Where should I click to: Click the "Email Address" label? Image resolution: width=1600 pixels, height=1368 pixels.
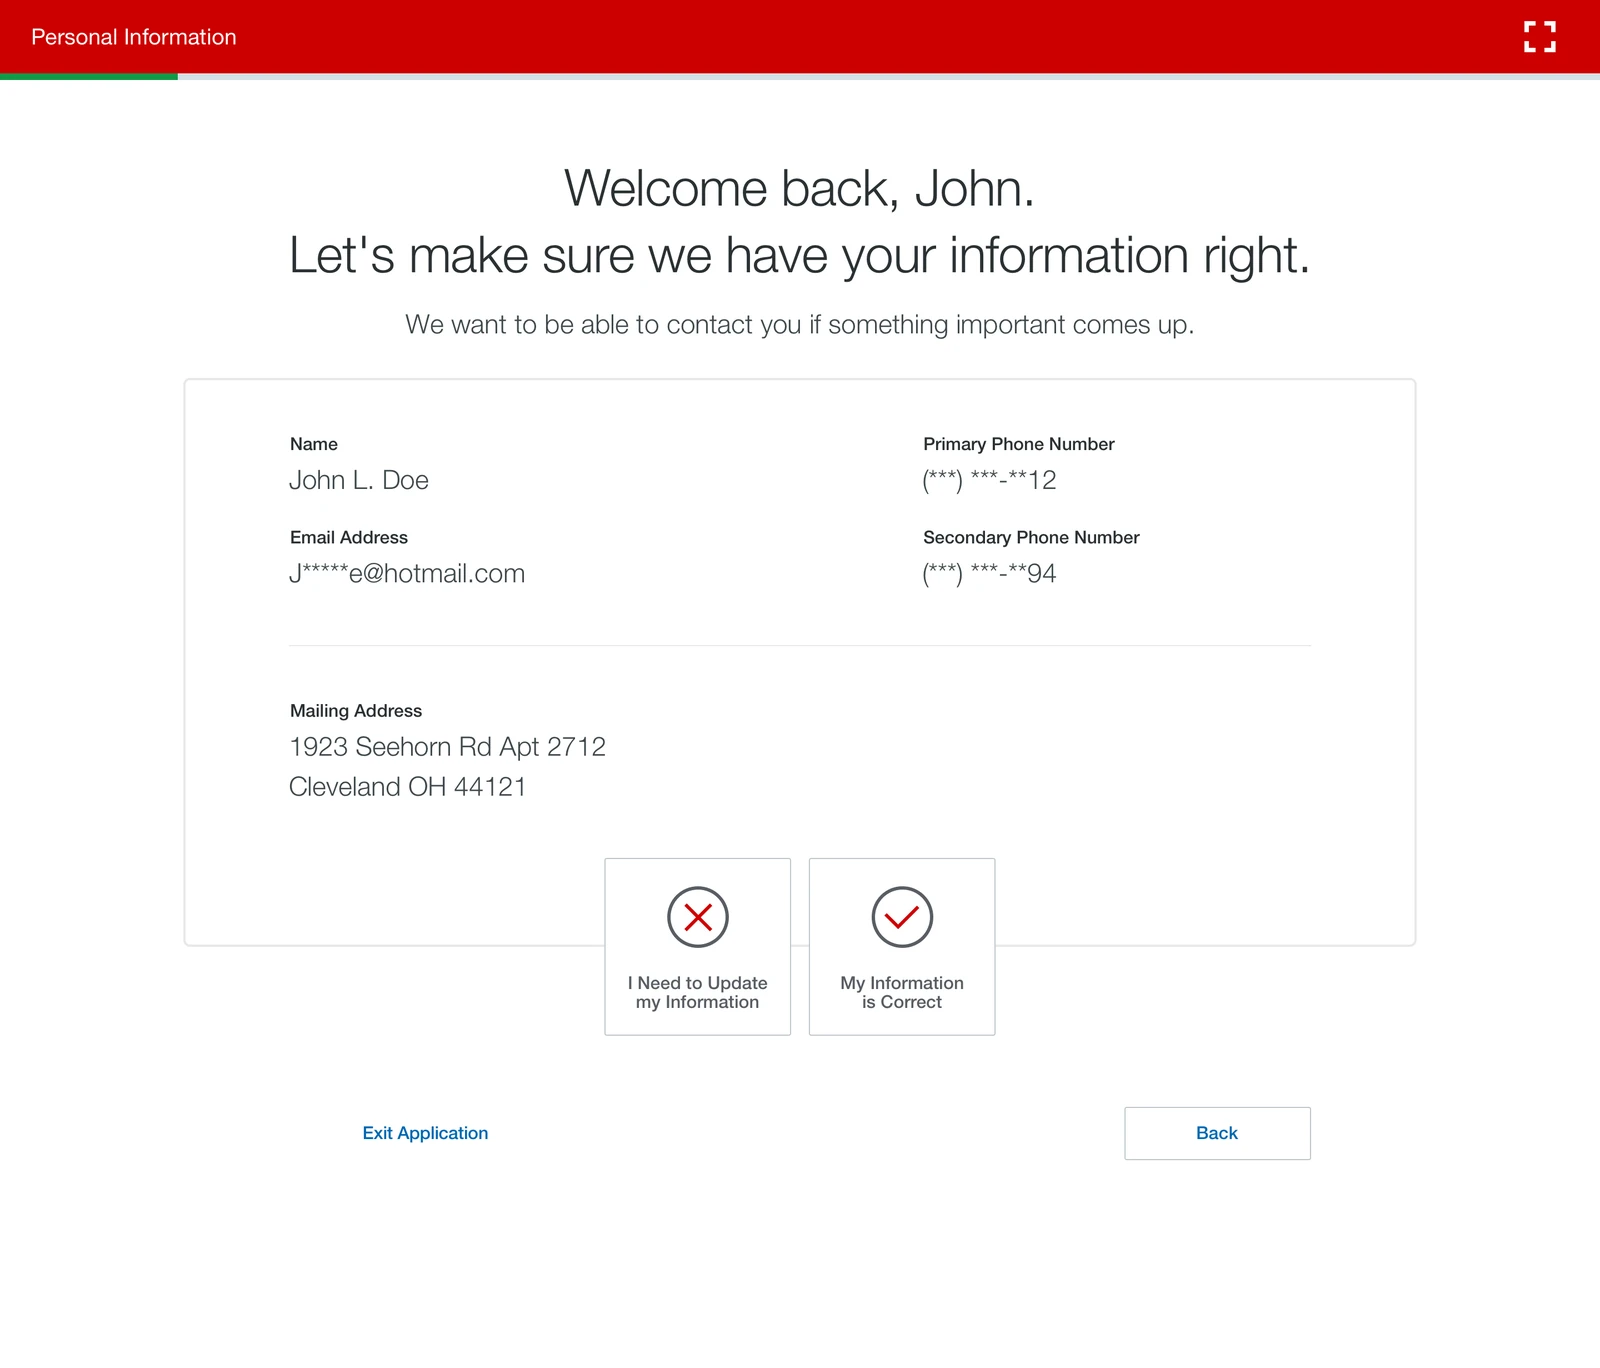(x=349, y=537)
